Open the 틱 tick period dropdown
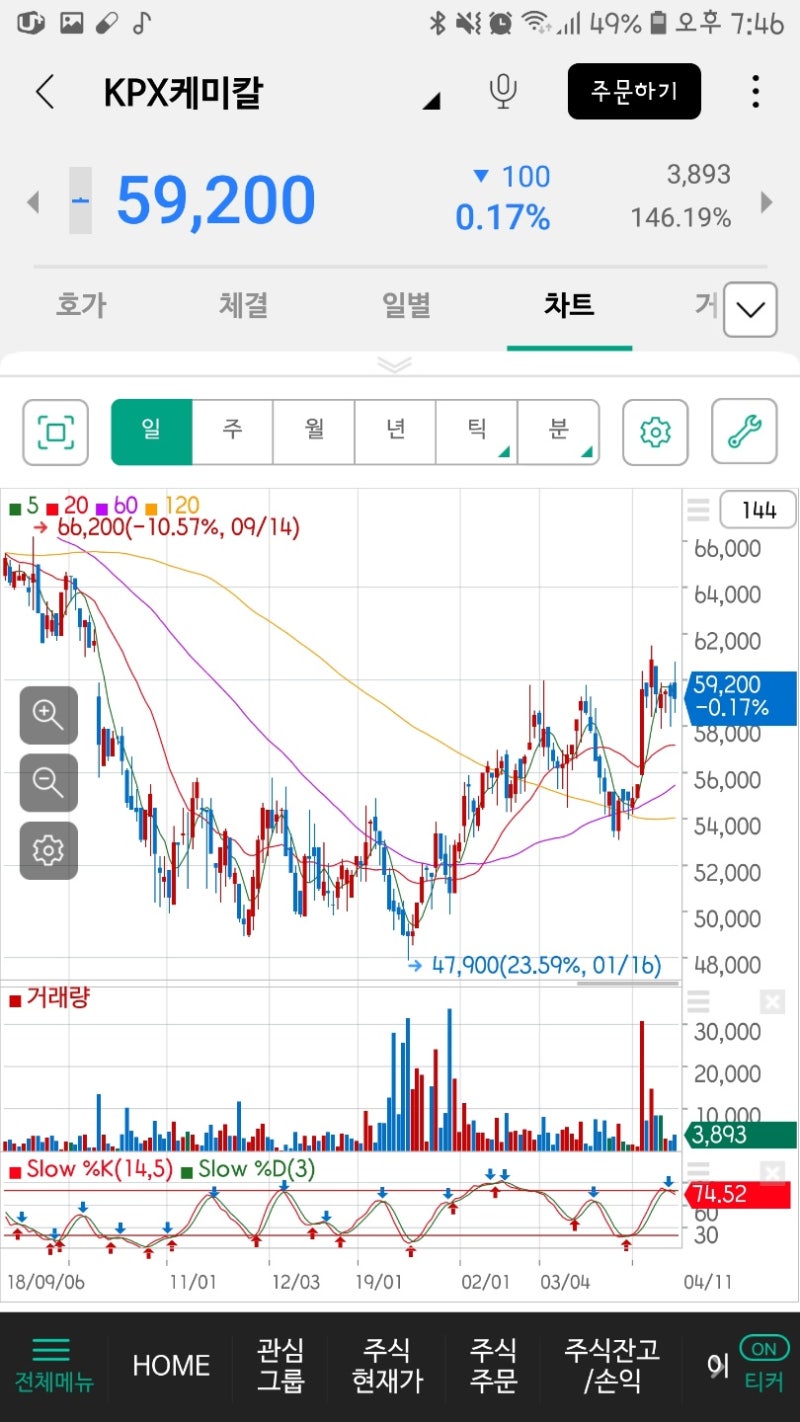 (x=477, y=432)
